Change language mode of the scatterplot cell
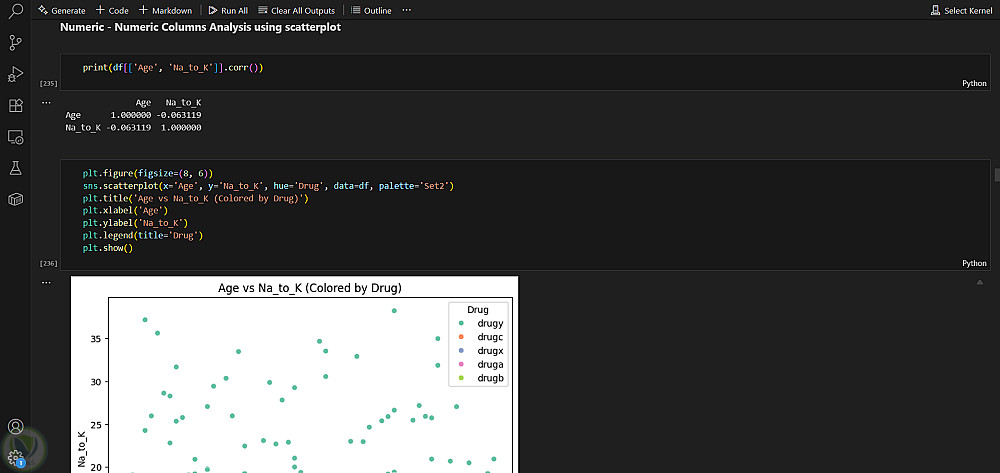The image size is (1000, 473). tap(973, 263)
